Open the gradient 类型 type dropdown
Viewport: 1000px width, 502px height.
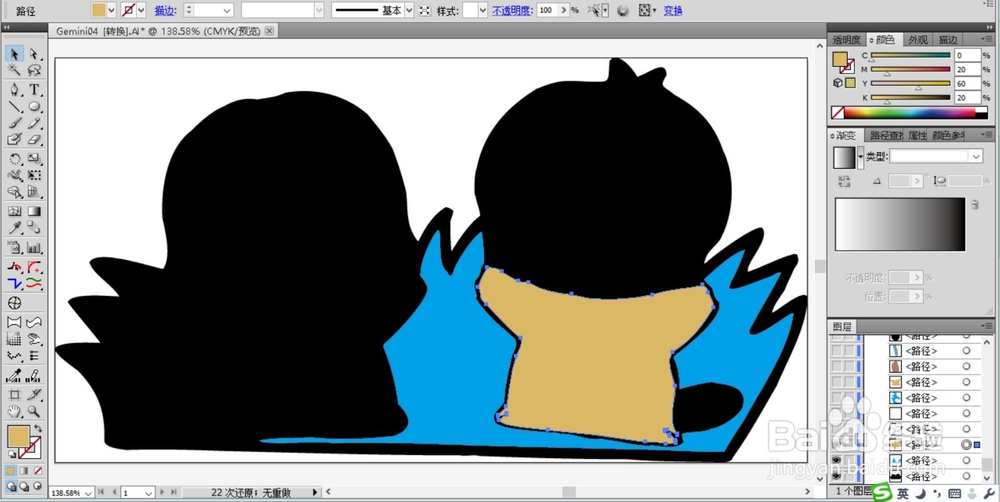click(976, 156)
